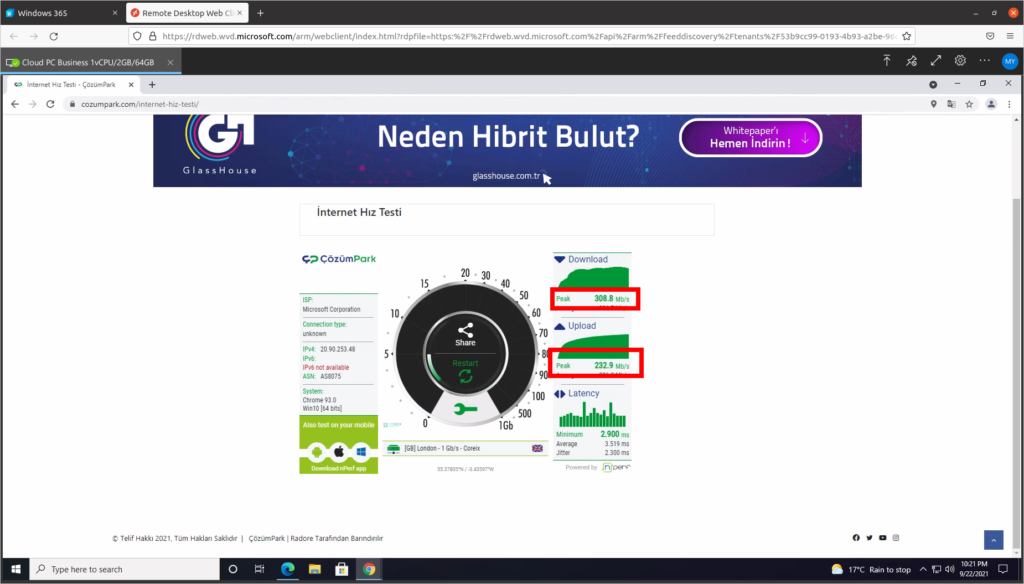The image size is (1024, 584).
Task: Click the Type here to search box
Action: (x=124, y=569)
